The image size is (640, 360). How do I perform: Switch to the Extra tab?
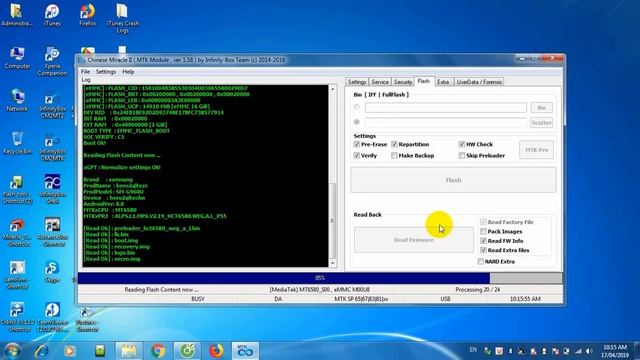tap(444, 82)
